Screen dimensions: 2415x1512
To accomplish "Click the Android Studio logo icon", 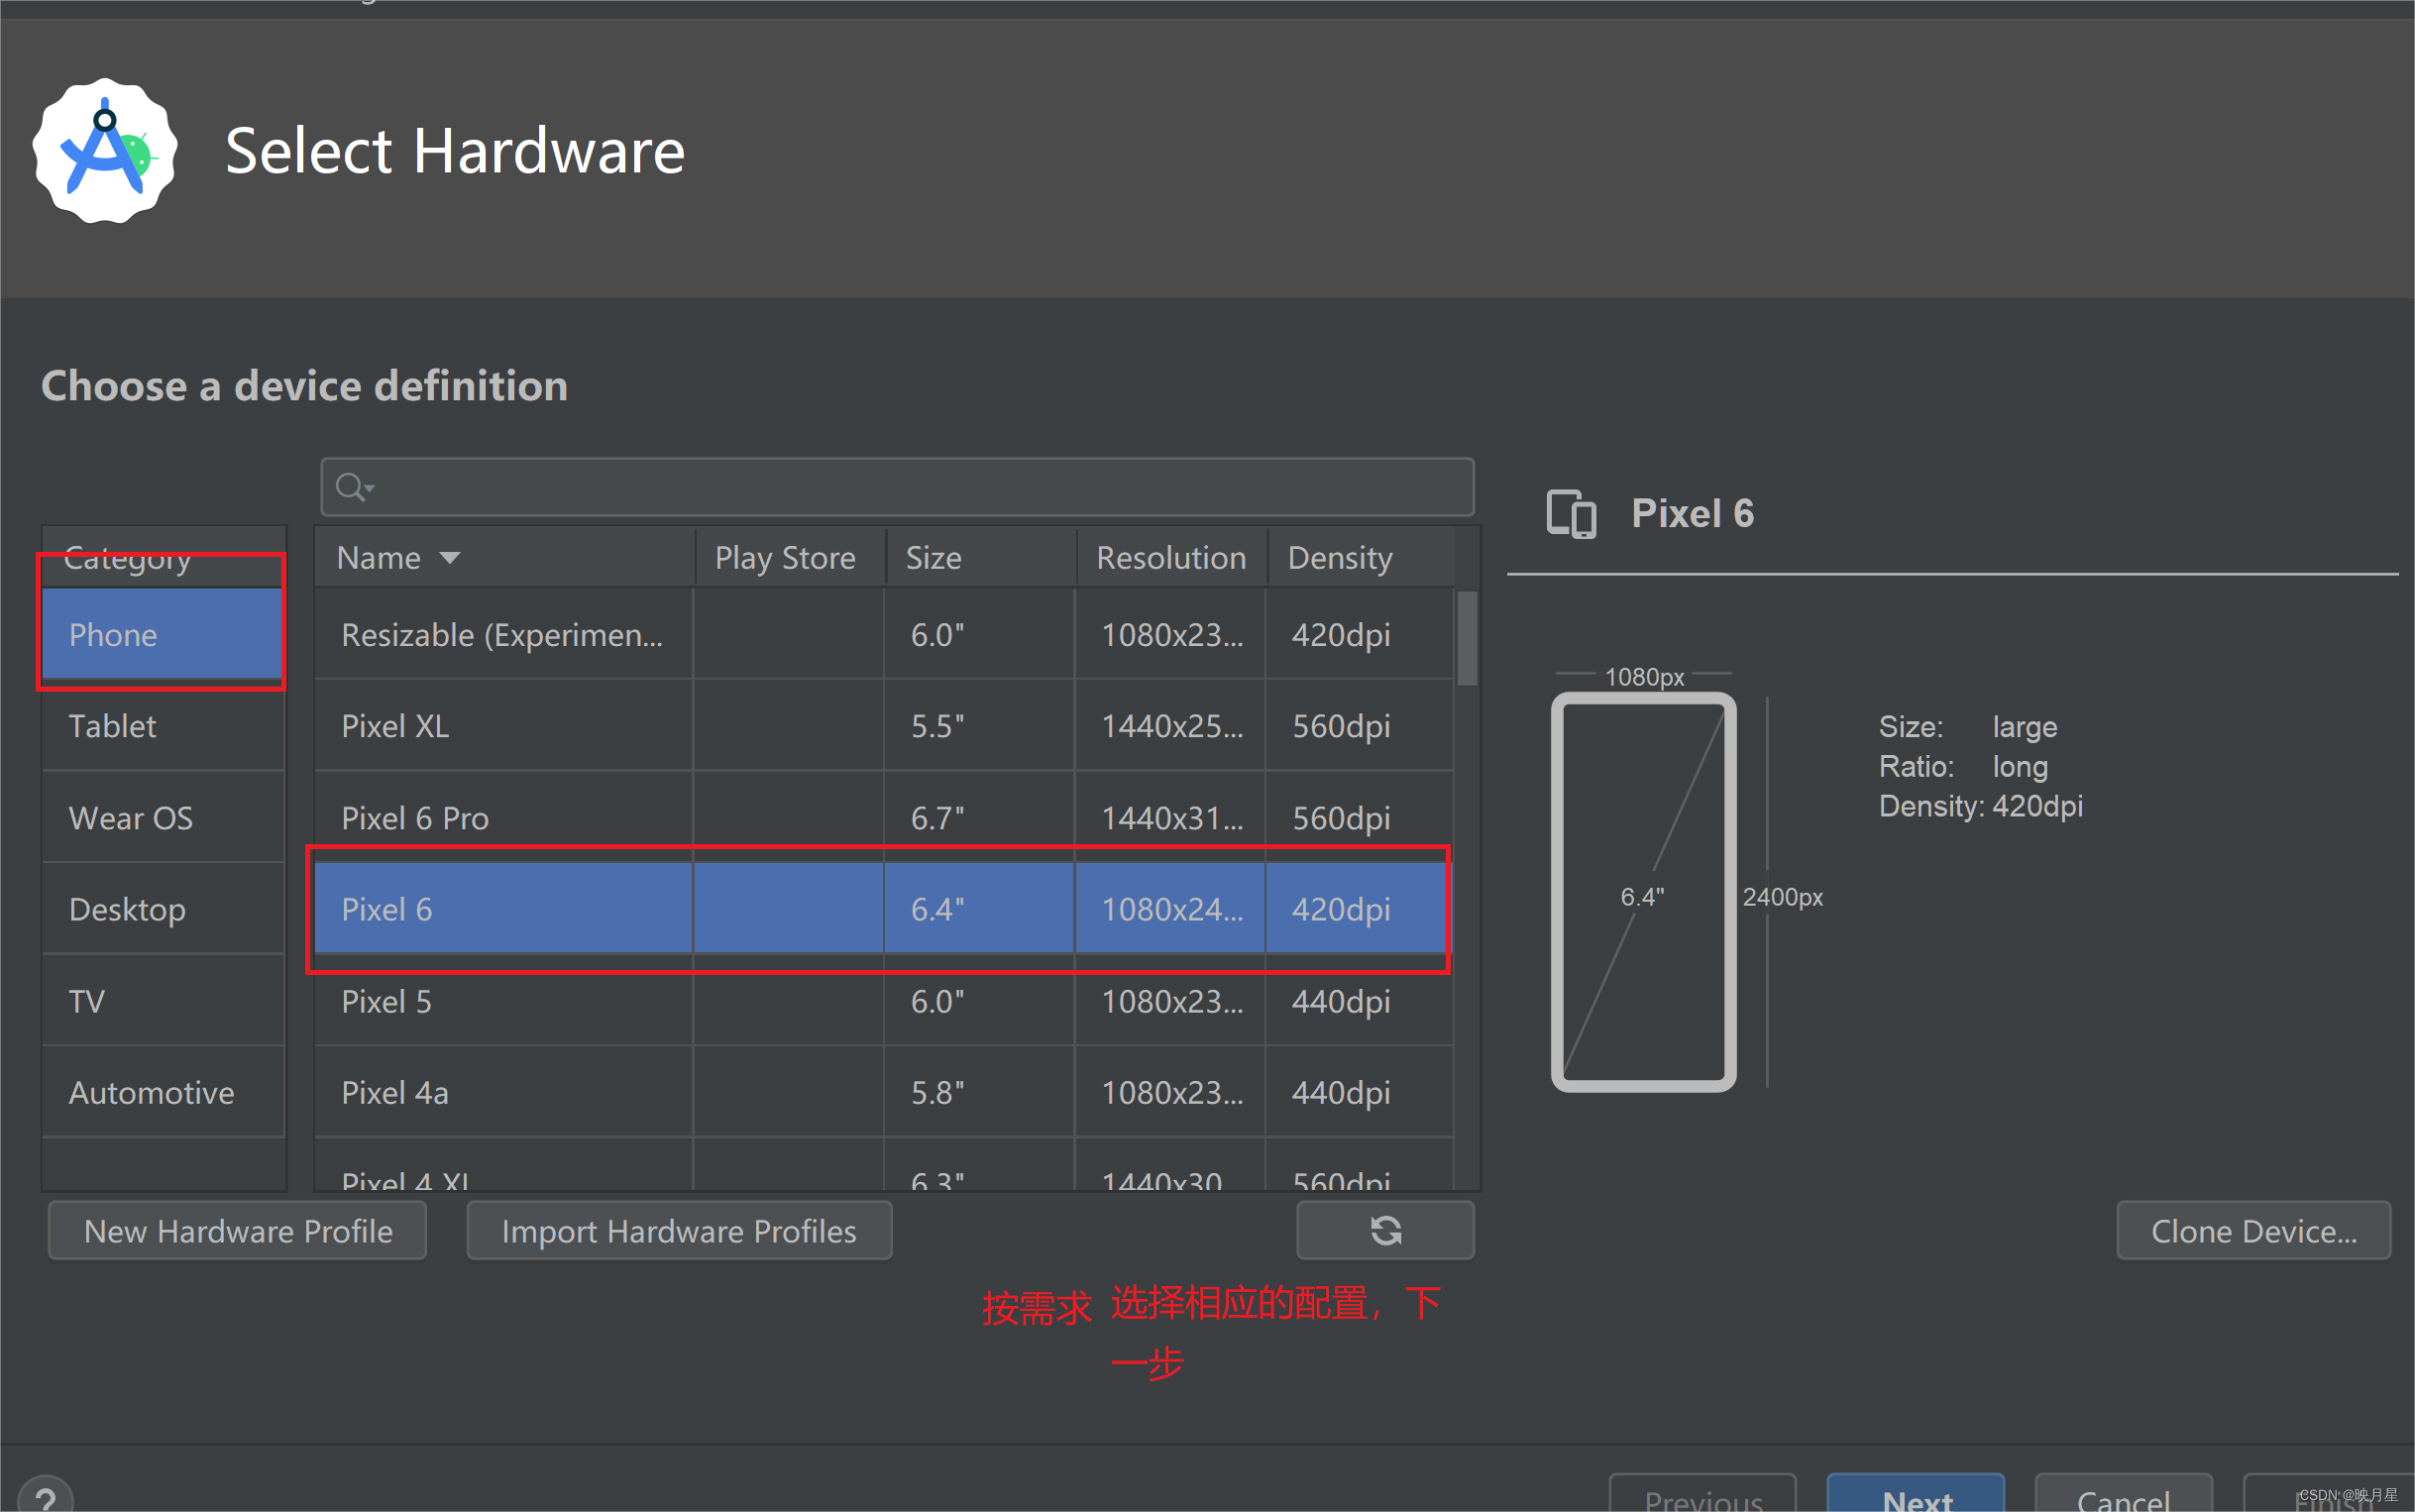I will [x=104, y=150].
